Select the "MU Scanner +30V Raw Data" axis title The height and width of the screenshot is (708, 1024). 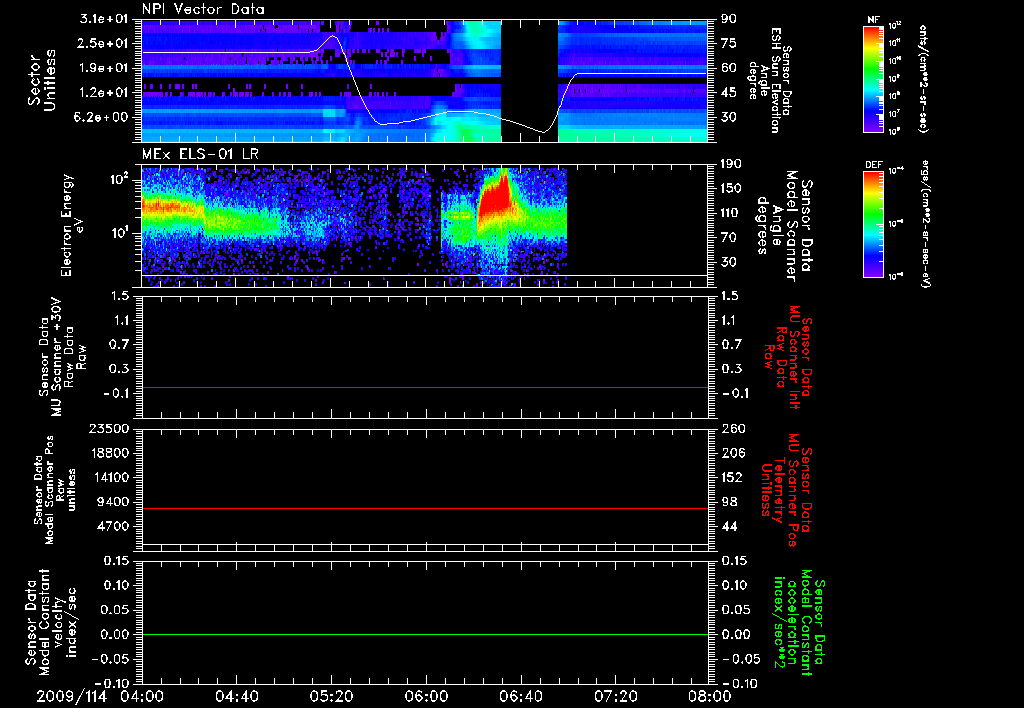tap(62, 357)
